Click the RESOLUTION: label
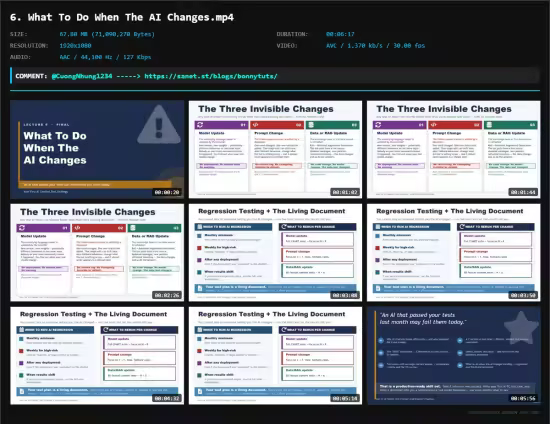 pyautogui.click(x=29, y=46)
